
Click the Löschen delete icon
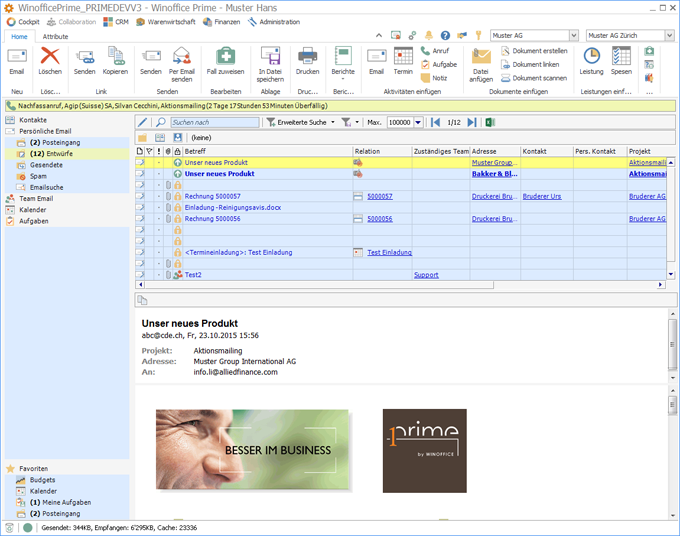pos(50,56)
